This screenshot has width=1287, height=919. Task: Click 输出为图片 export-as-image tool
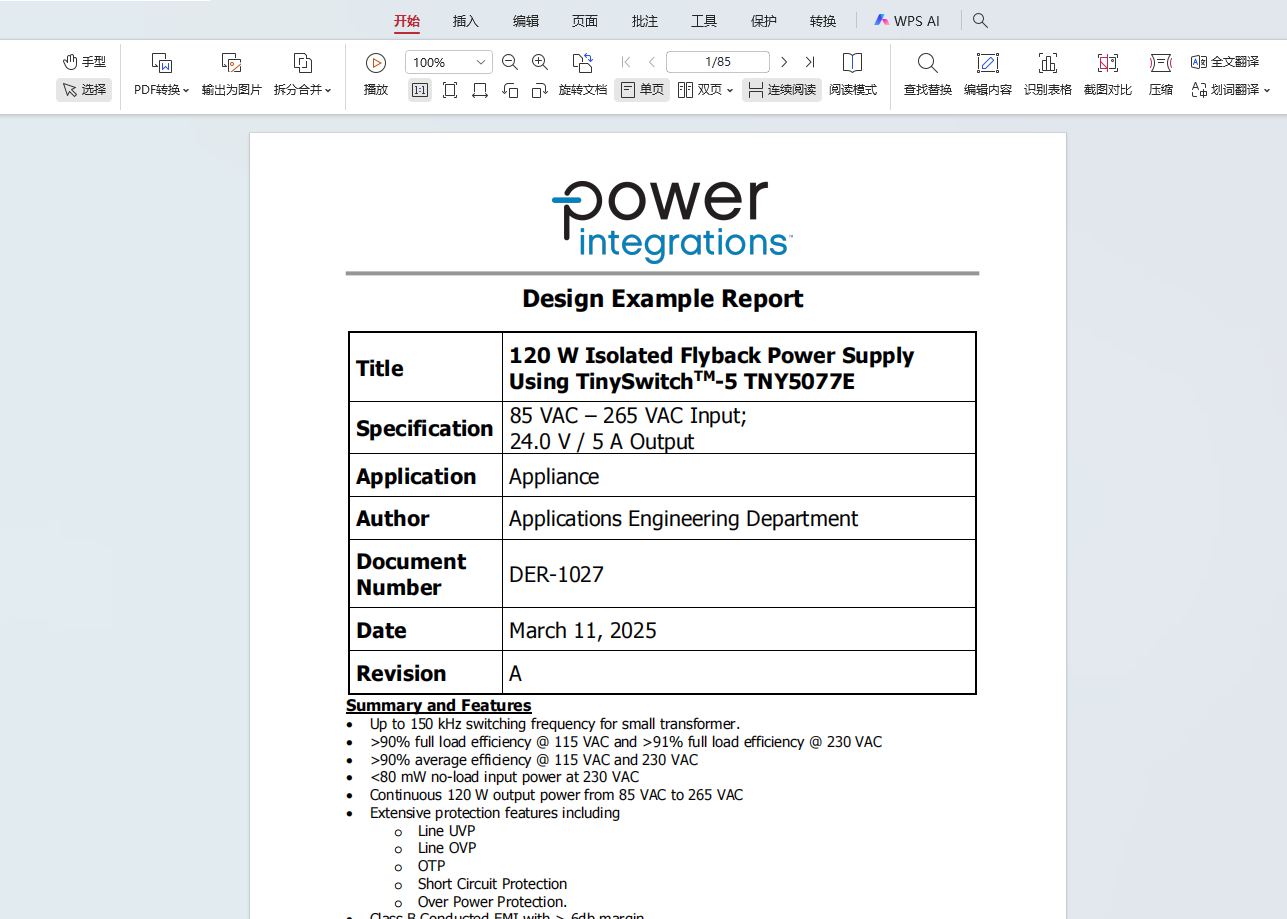tap(232, 75)
